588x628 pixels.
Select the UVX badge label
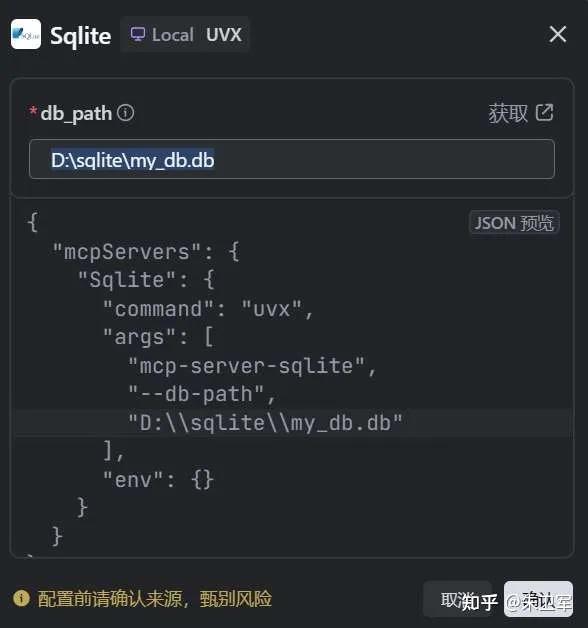click(x=224, y=34)
